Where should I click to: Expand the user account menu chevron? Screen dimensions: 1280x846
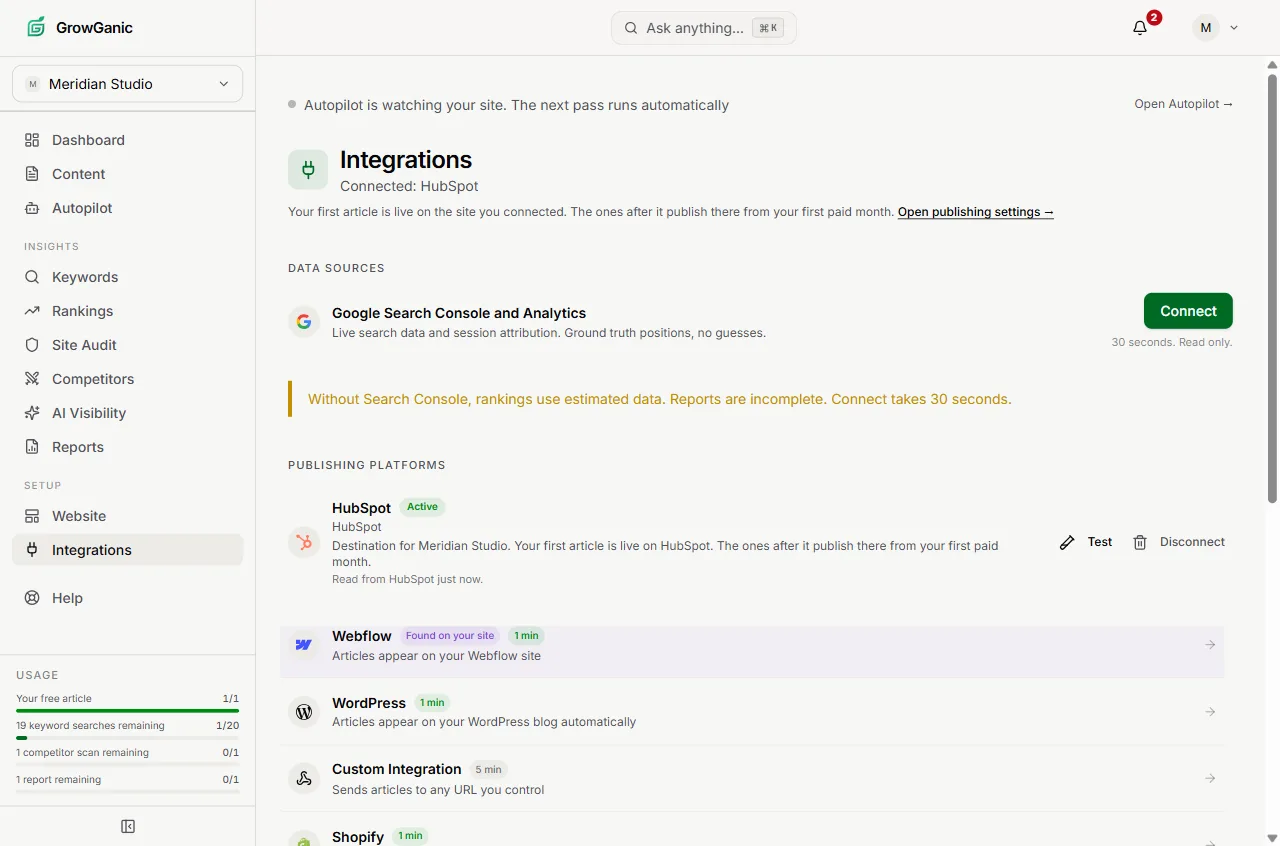coord(1234,28)
